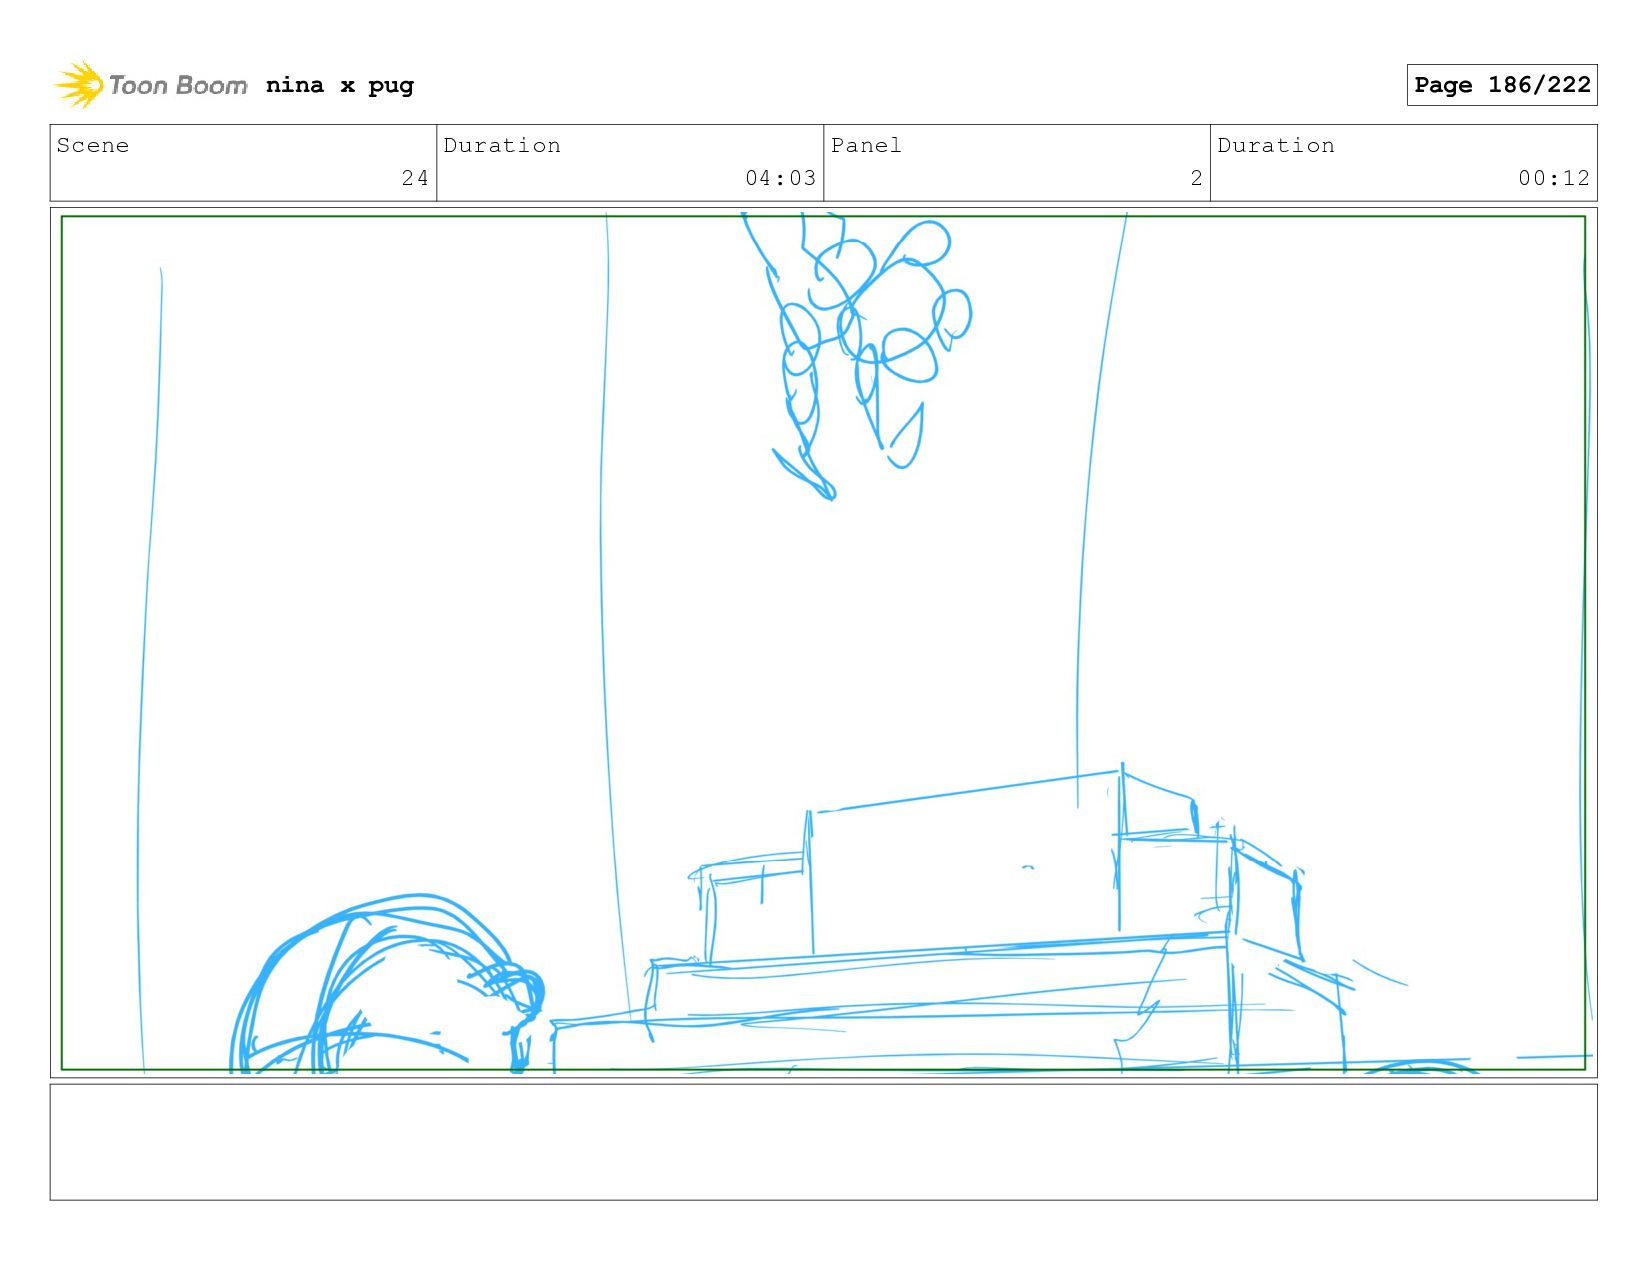The height and width of the screenshot is (1275, 1650).
Task: Click the empty notes box below the panel
Action: click(824, 1142)
